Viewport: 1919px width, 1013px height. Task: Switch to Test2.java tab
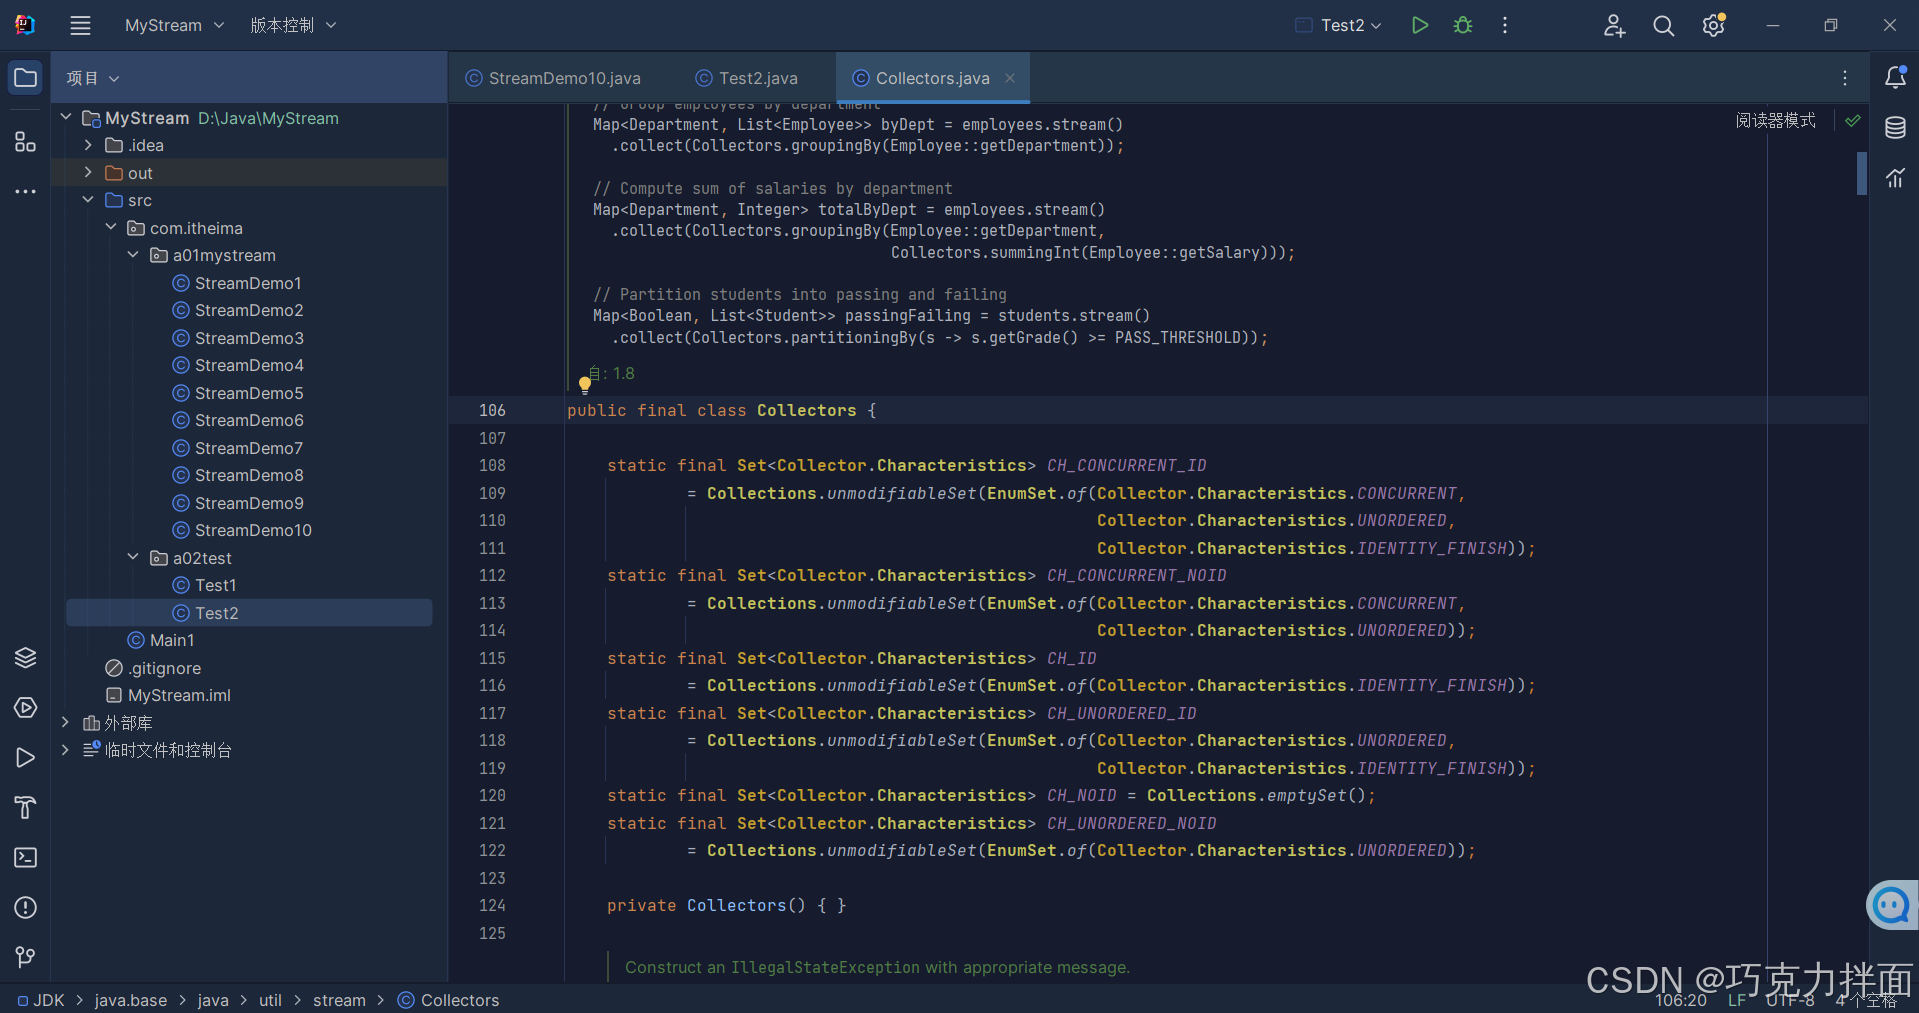coord(747,78)
